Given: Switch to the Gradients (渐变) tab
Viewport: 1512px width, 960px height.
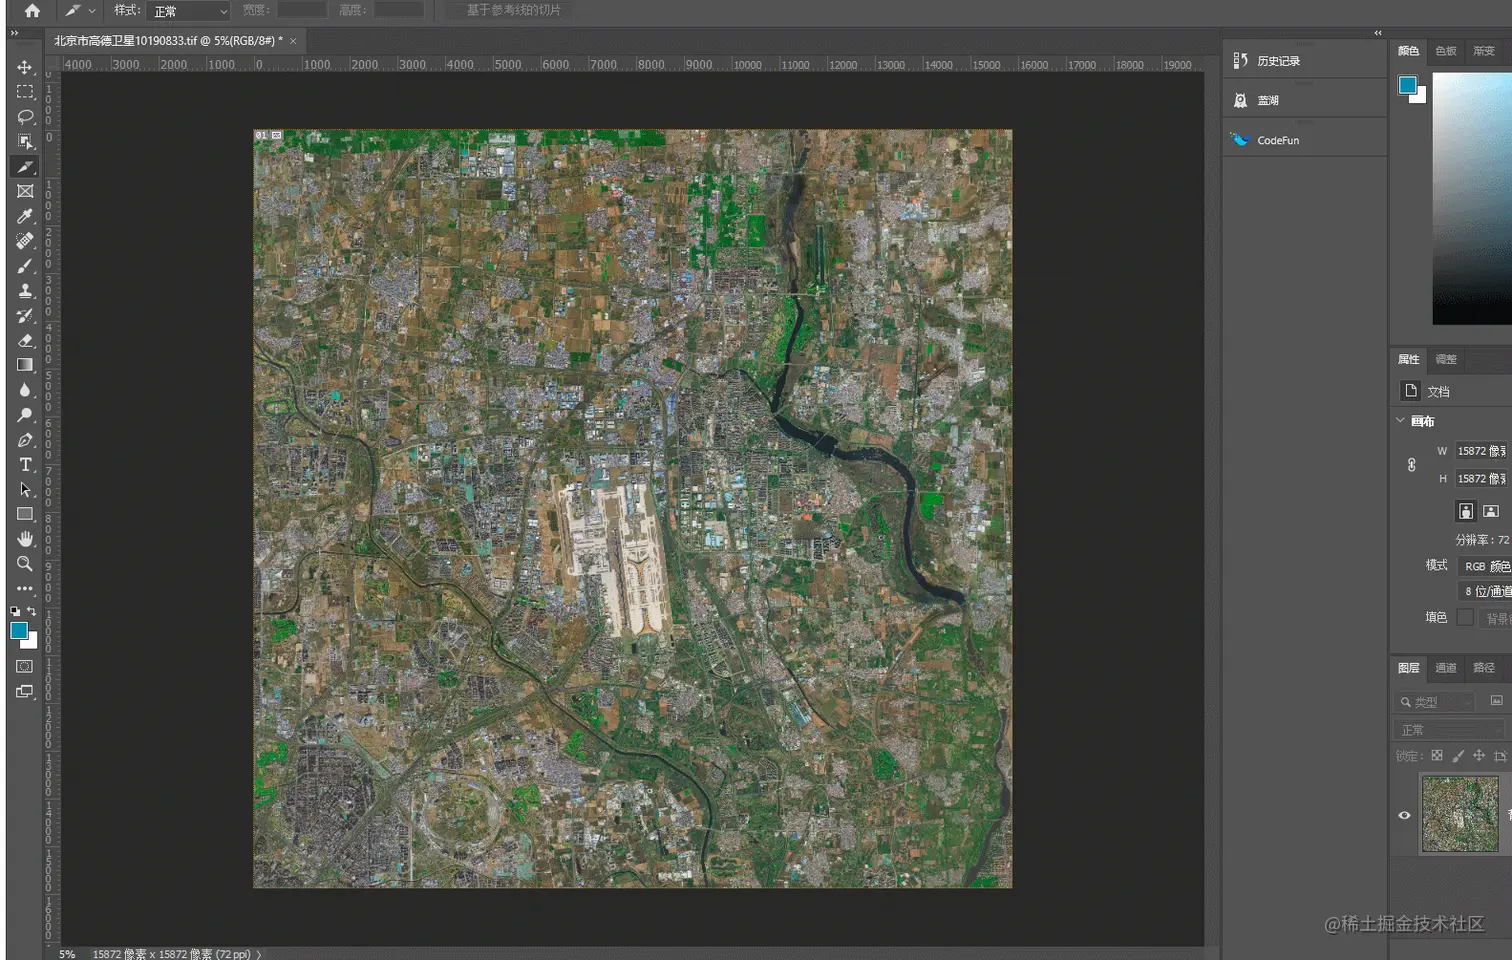Looking at the screenshot, I should 1484,51.
